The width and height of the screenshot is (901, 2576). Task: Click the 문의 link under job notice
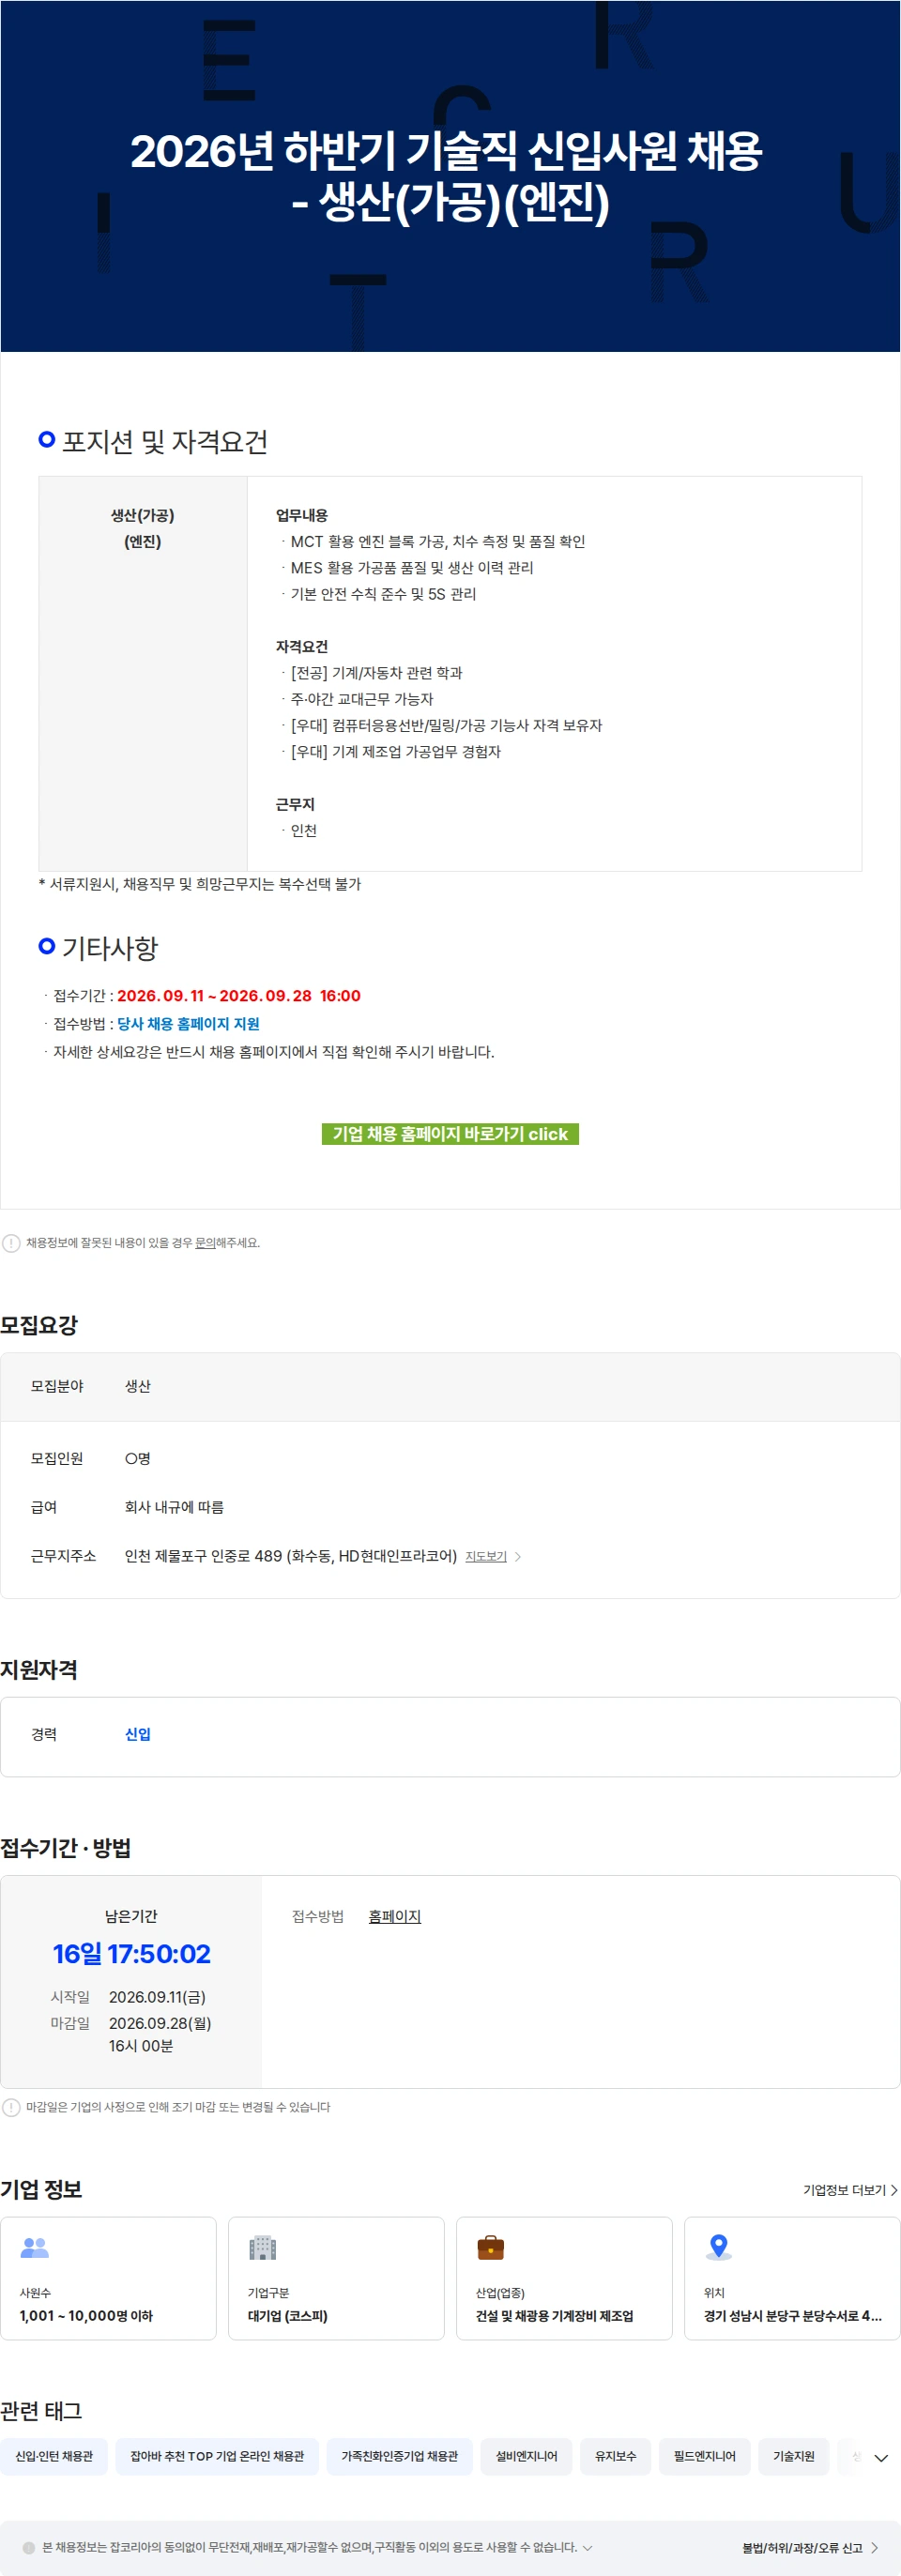(x=205, y=1243)
